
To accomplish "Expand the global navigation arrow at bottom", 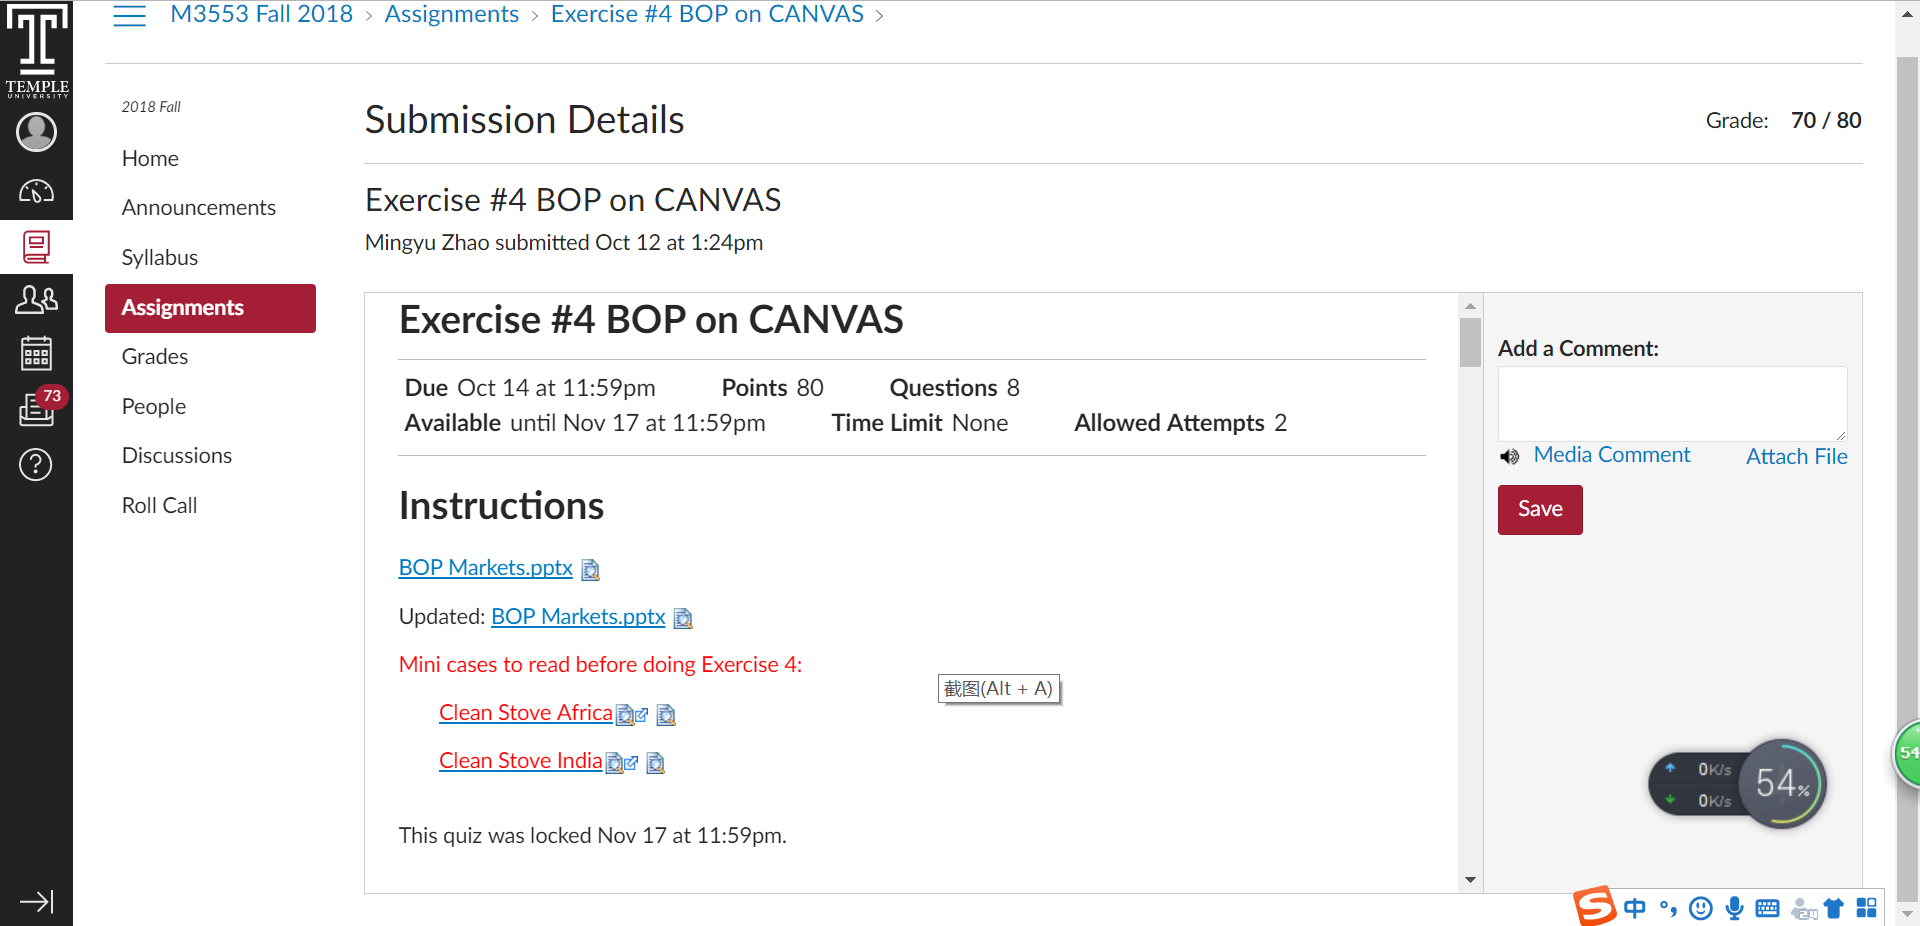I will tap(36, 902).
